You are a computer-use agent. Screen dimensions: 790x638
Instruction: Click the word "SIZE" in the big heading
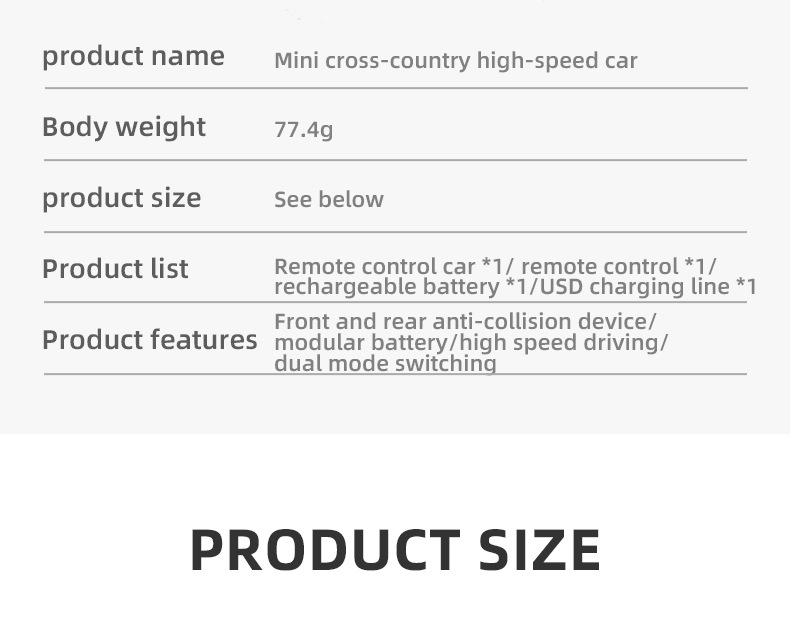point(538,549)
